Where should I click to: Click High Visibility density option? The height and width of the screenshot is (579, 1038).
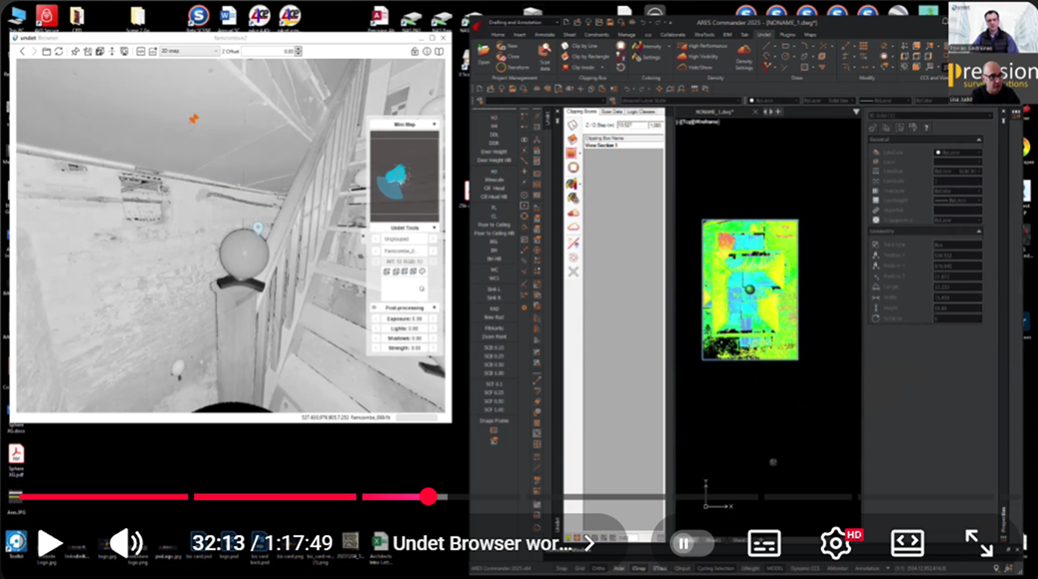(698, 57)
